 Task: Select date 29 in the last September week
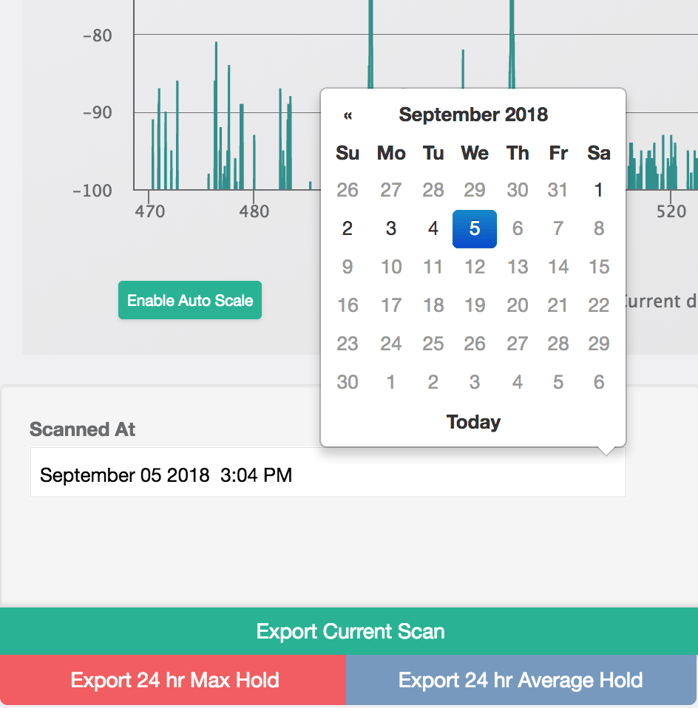click(598, 344)
